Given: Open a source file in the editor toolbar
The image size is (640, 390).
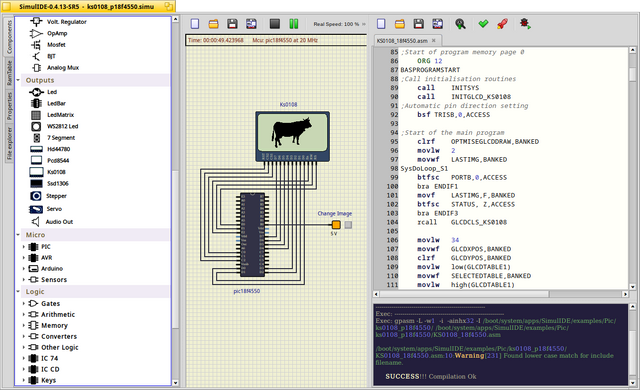Looking at the screenshot, I should click(400, 24).
